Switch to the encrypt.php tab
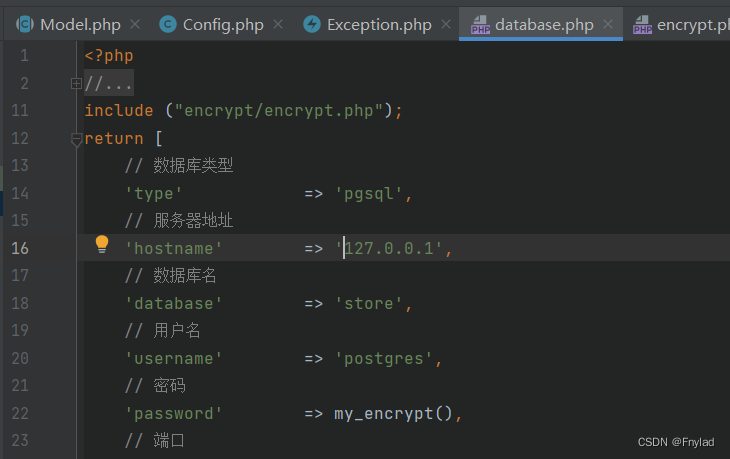The height and width of the screenshot is (459, 730). point(692,24)
